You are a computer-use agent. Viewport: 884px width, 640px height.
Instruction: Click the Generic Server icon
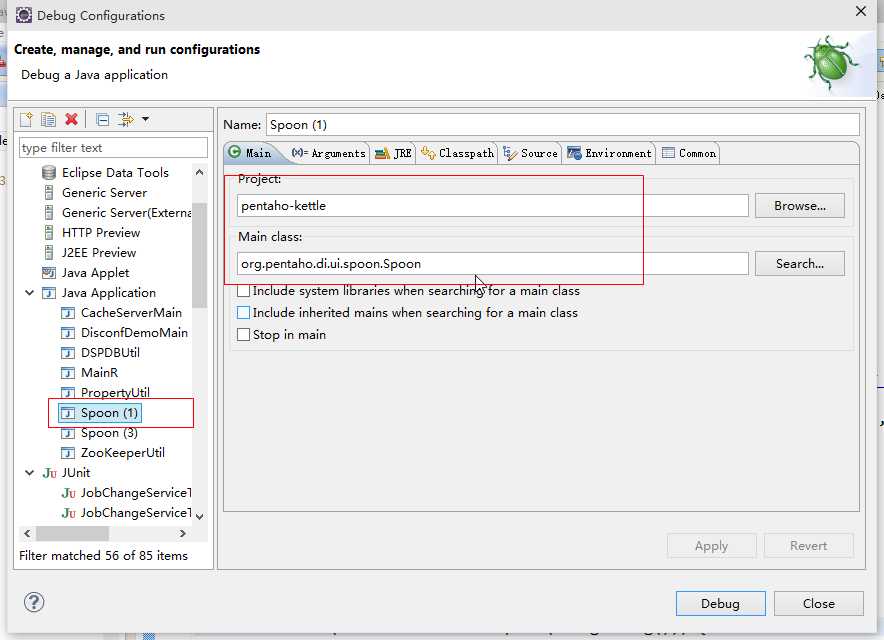[x=49, y=193]
